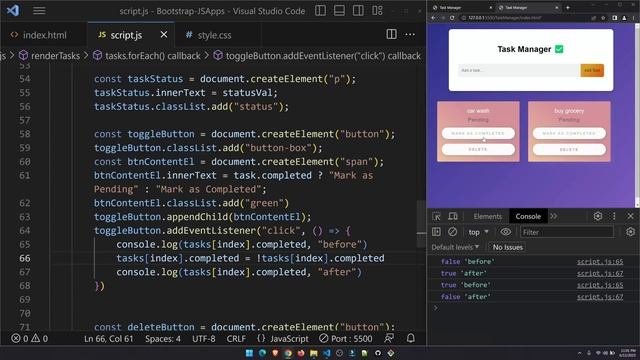This screenshot has height=360, width=640.
Task: Show more DevTools tabs chevron
Action: pyautogui.click(x=553, y=216)
